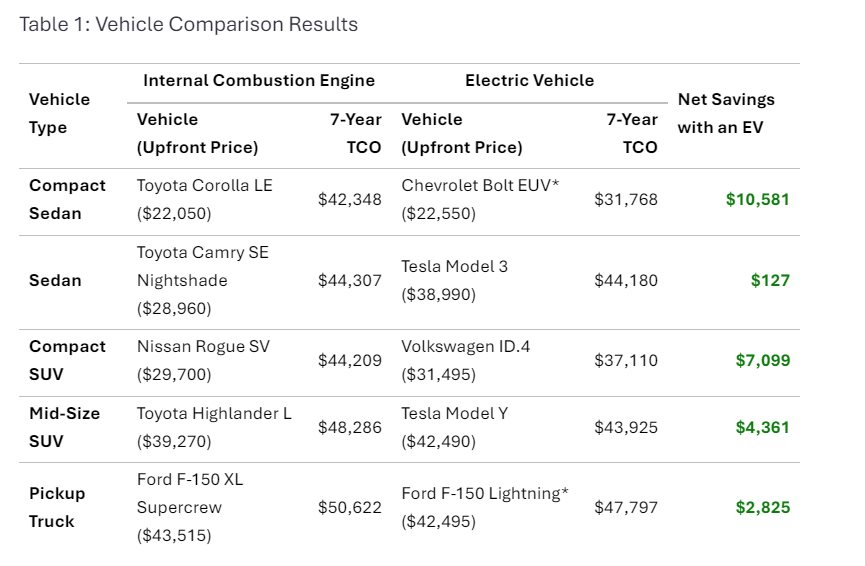Click the Toyota Camry SE Nightshade cell

[203, 280]
